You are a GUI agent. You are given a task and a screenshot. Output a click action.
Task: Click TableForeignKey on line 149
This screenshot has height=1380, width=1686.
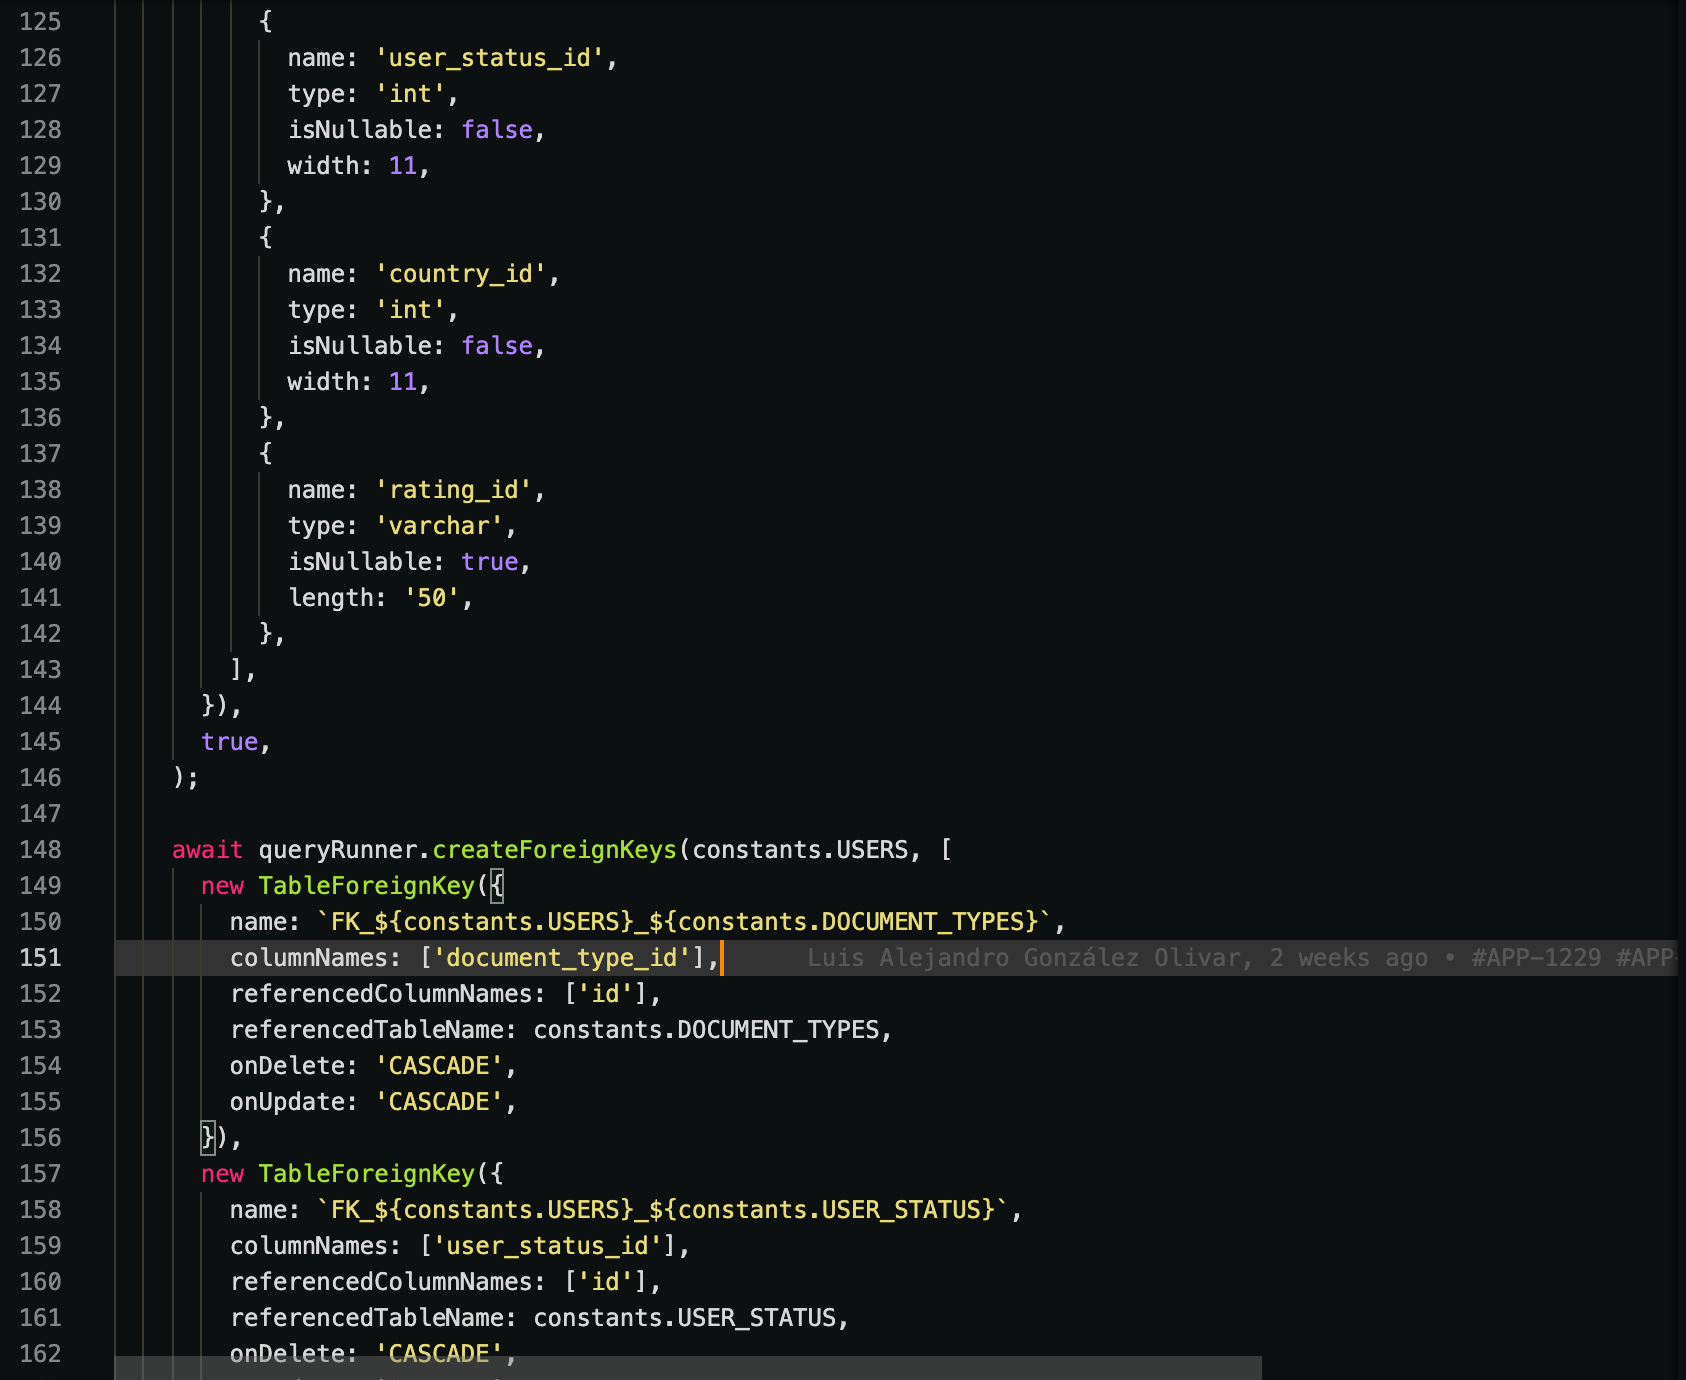(367, 886)
